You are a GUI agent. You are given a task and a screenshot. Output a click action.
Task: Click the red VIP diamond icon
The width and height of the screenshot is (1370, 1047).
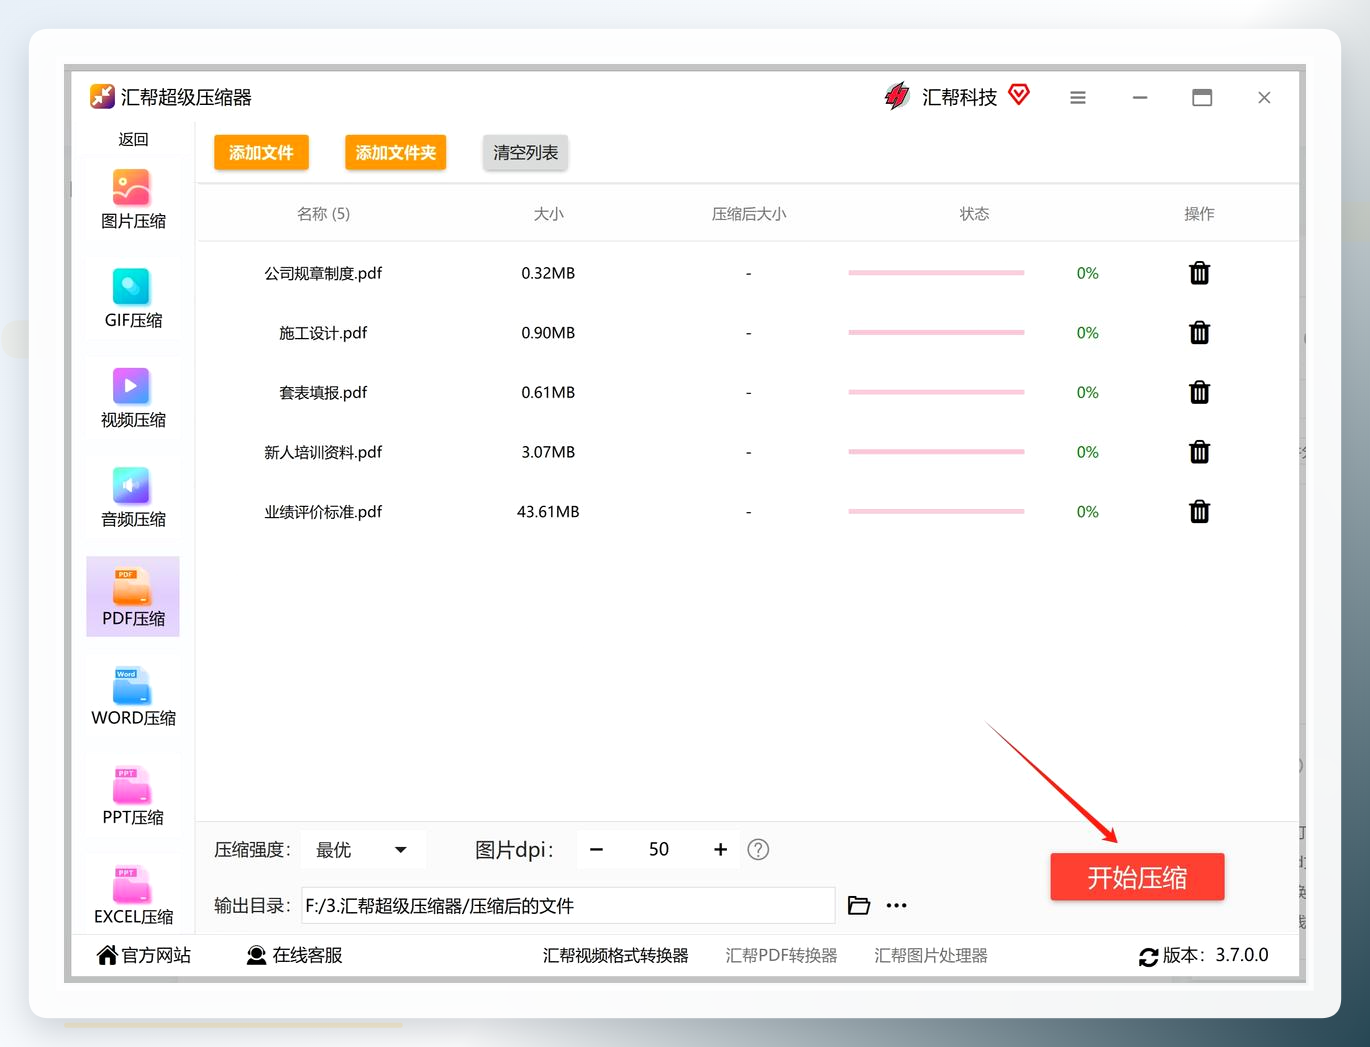point(1019,95)
